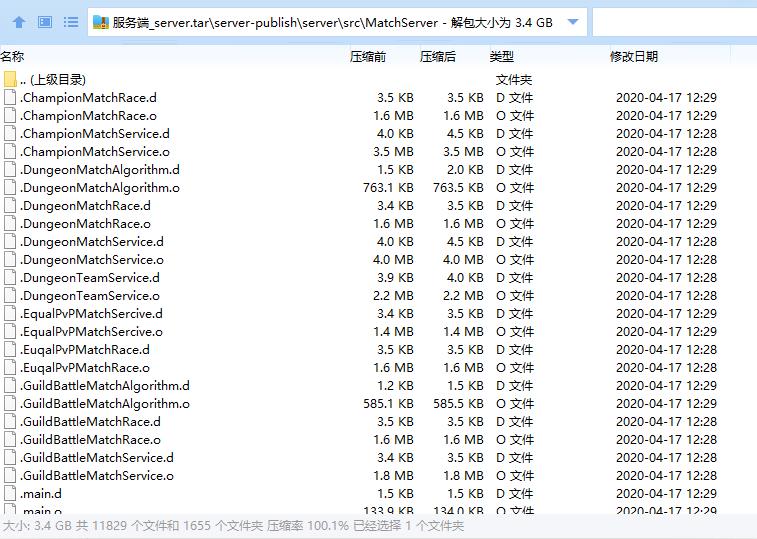Select the .main.d file icon
The height and width of the screenshot is (539, 757).
click(10, 494)
